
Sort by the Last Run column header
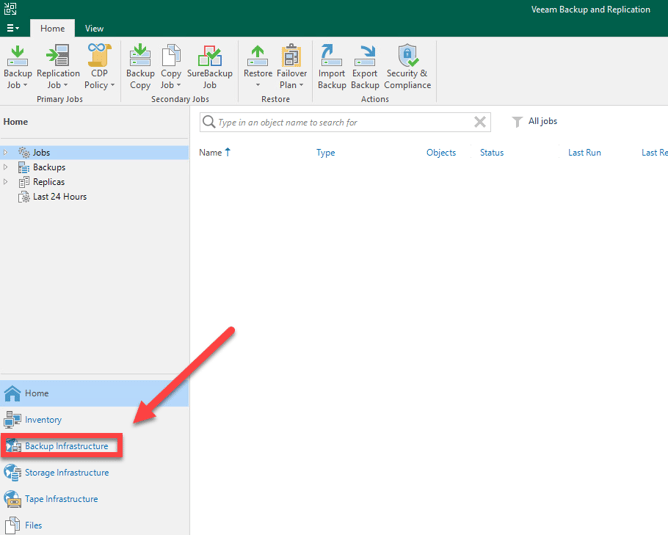click(x=584, y=152)
